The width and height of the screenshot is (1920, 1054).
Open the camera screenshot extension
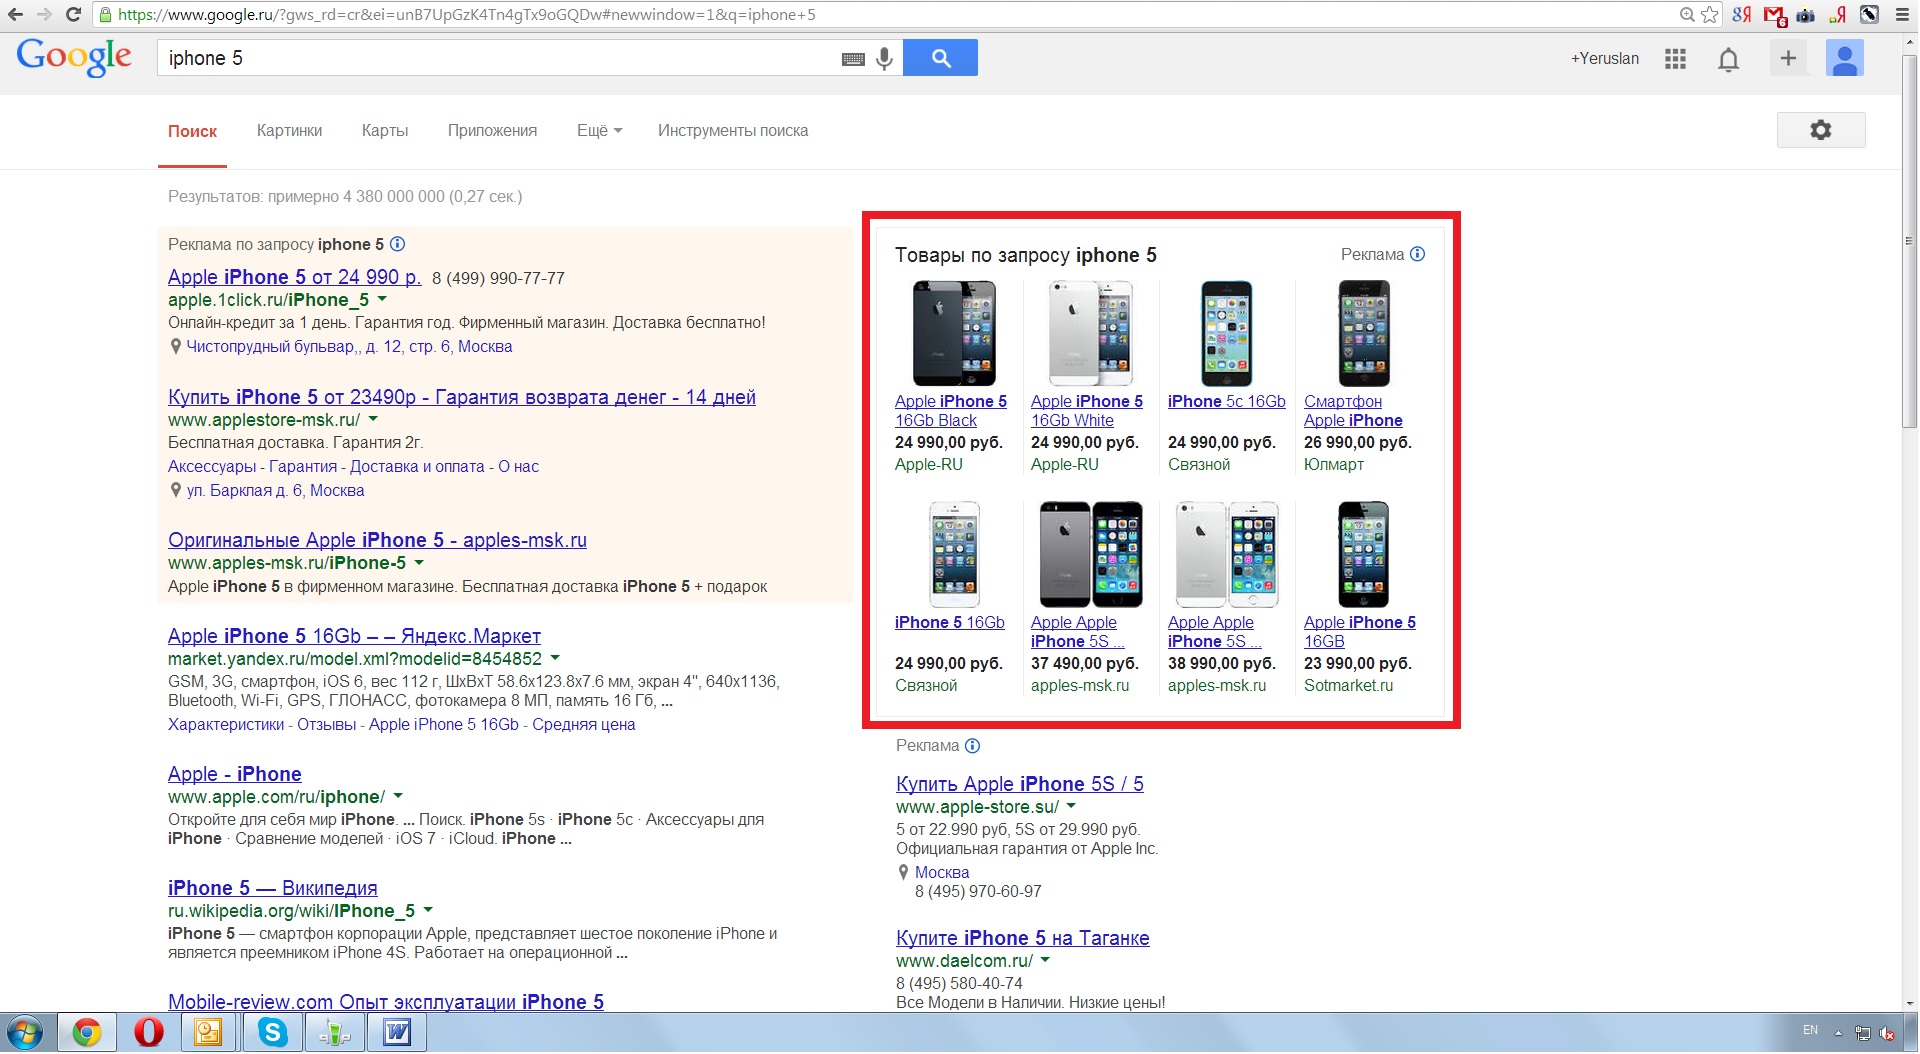point(1806,15)
